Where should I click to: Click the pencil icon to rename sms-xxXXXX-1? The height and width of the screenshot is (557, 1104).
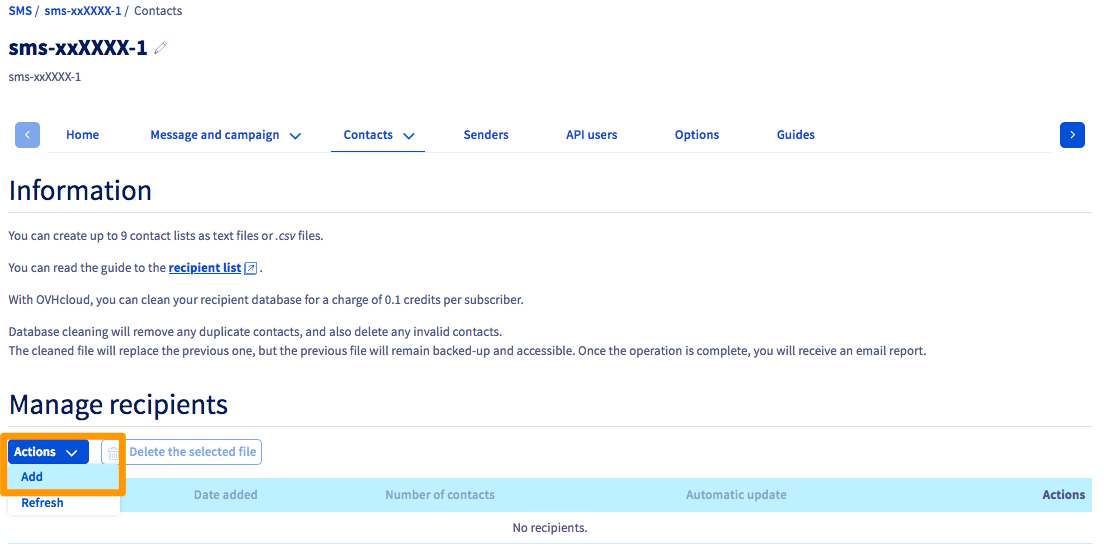pos(161,48)
